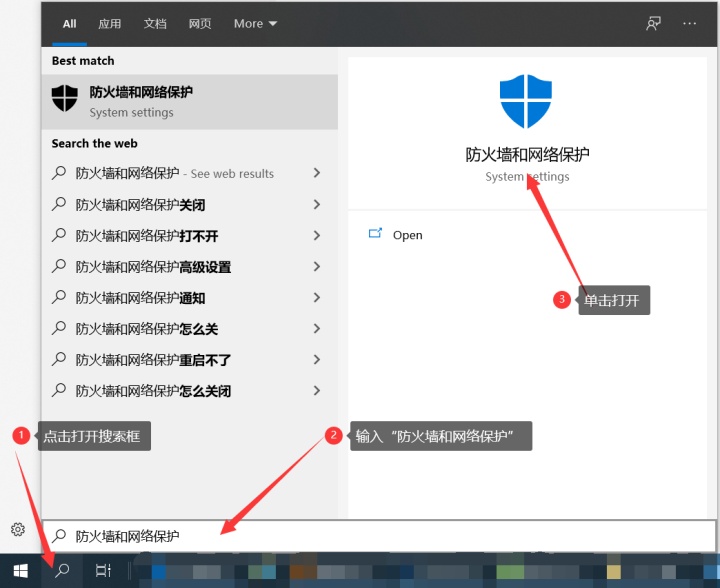
Task: Open the 防火墙和网络保护重启不了 web suggestion
Action: point(190,360)
